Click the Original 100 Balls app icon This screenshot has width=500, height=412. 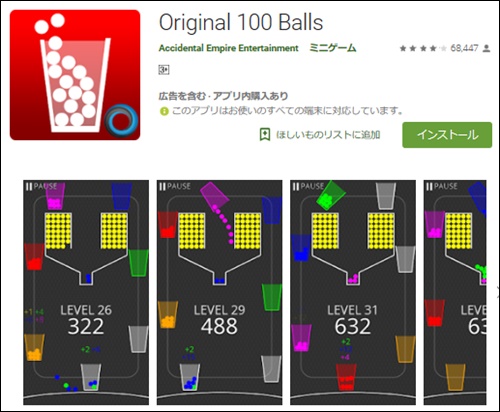point(75,75)
